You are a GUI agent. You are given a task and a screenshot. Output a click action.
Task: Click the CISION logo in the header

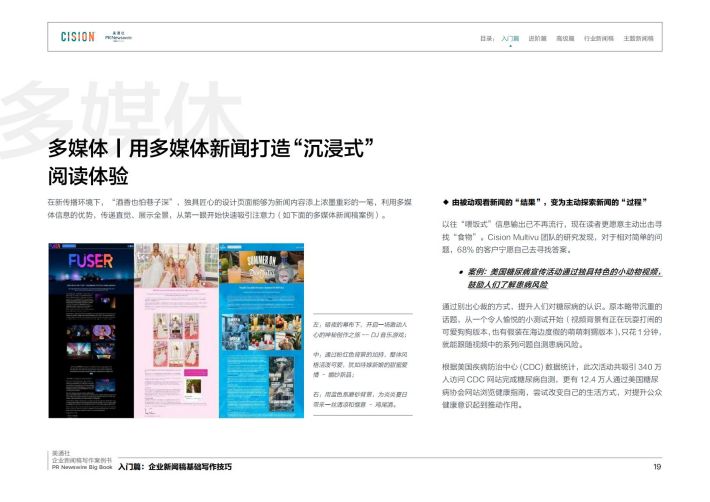[77, 37]
